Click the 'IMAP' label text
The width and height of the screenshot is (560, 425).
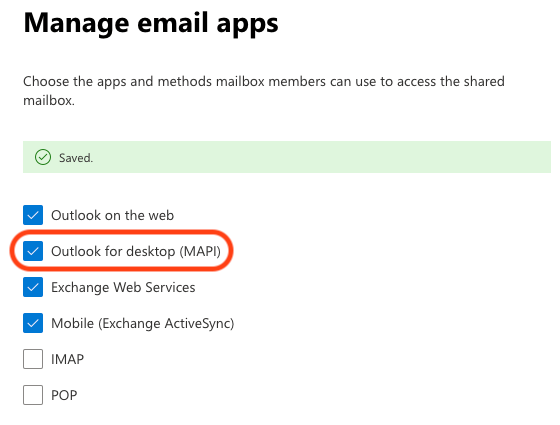(68, 359)
